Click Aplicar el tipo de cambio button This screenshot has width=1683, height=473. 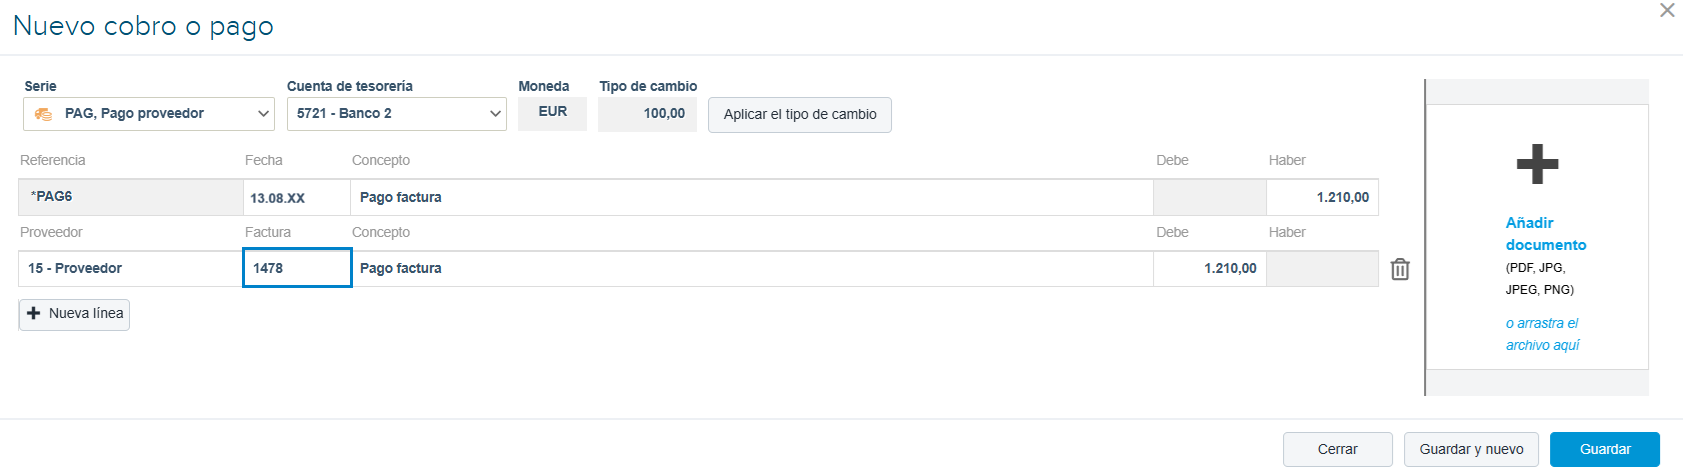pyautogui.click(x=800, y=114)
